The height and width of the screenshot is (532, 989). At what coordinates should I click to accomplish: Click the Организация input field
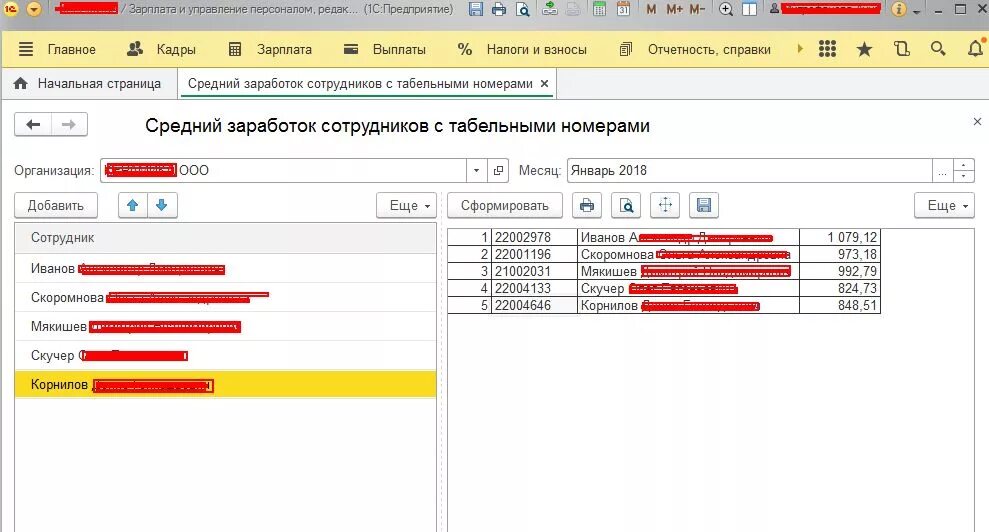click(283, 170)
